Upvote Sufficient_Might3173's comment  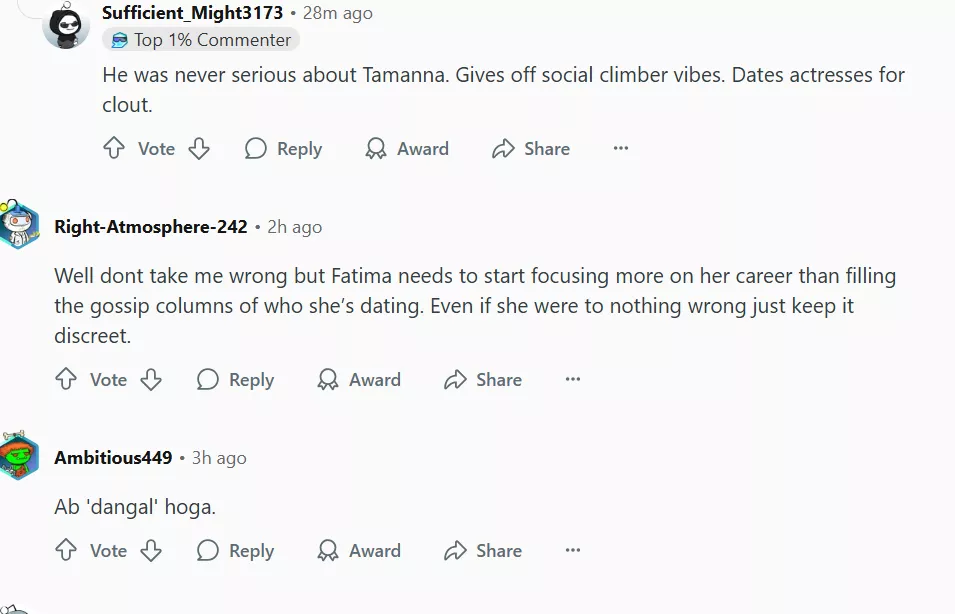(x=114, y=149)
